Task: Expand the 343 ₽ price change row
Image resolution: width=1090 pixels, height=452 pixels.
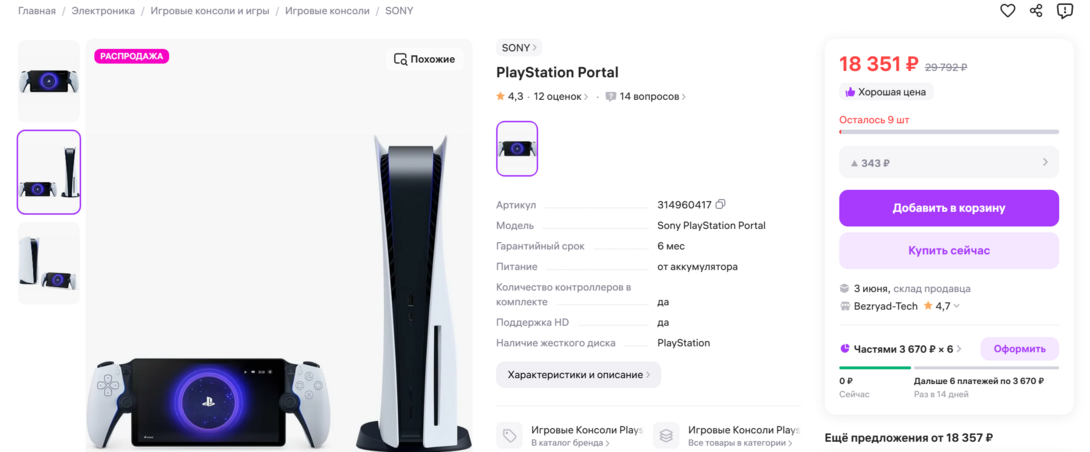Action: tap(949, 163)
